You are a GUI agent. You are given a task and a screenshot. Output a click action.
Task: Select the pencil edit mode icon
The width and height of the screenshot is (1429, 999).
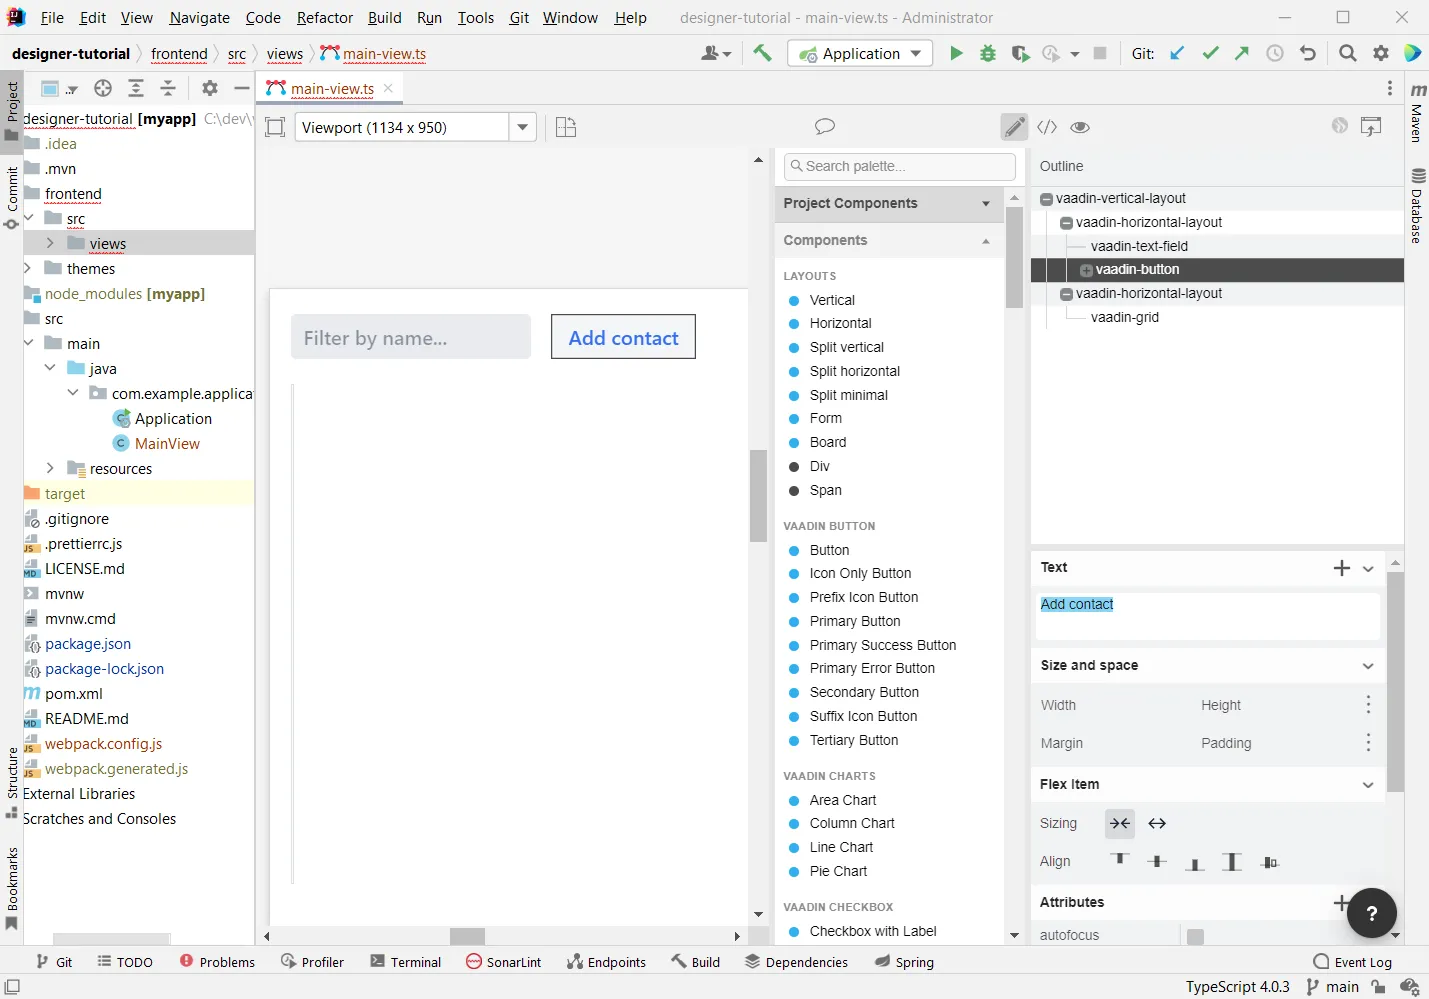click(1014, 127)
